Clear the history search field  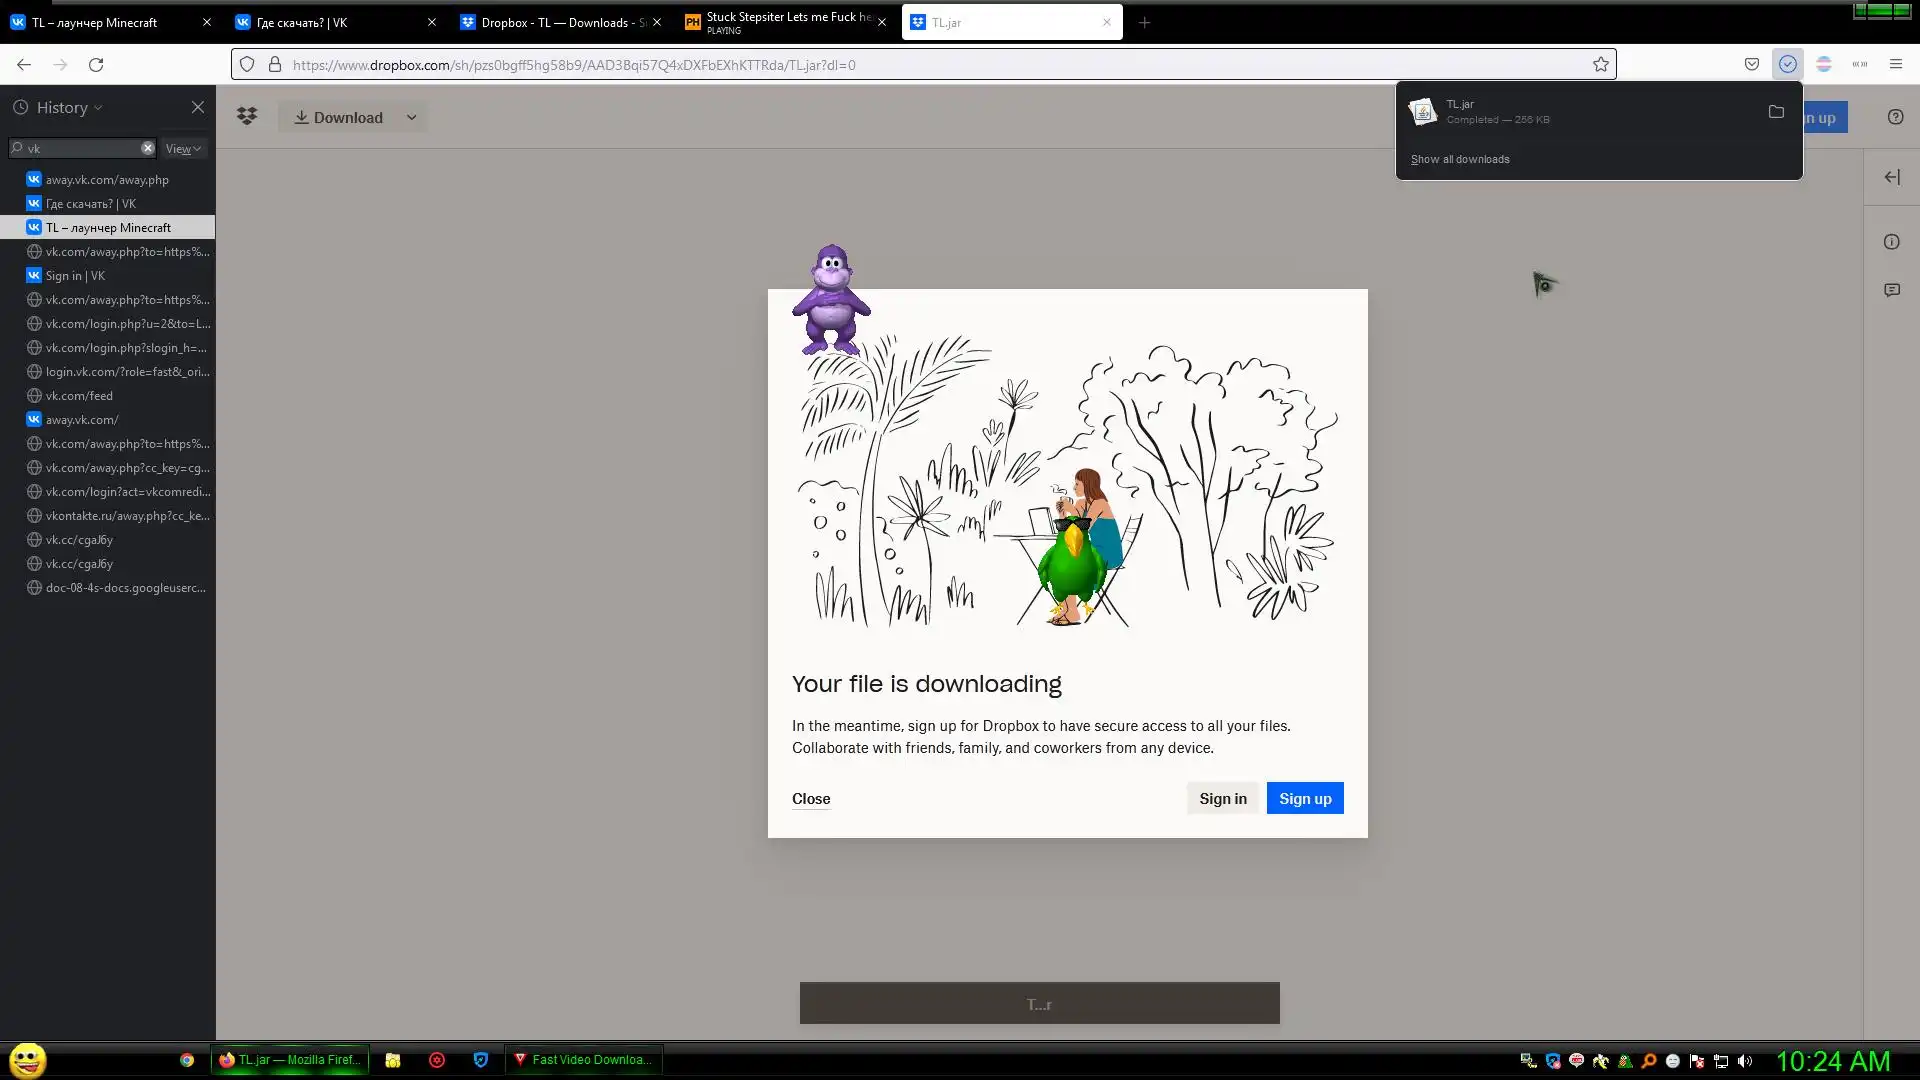[x=148, y=148]
